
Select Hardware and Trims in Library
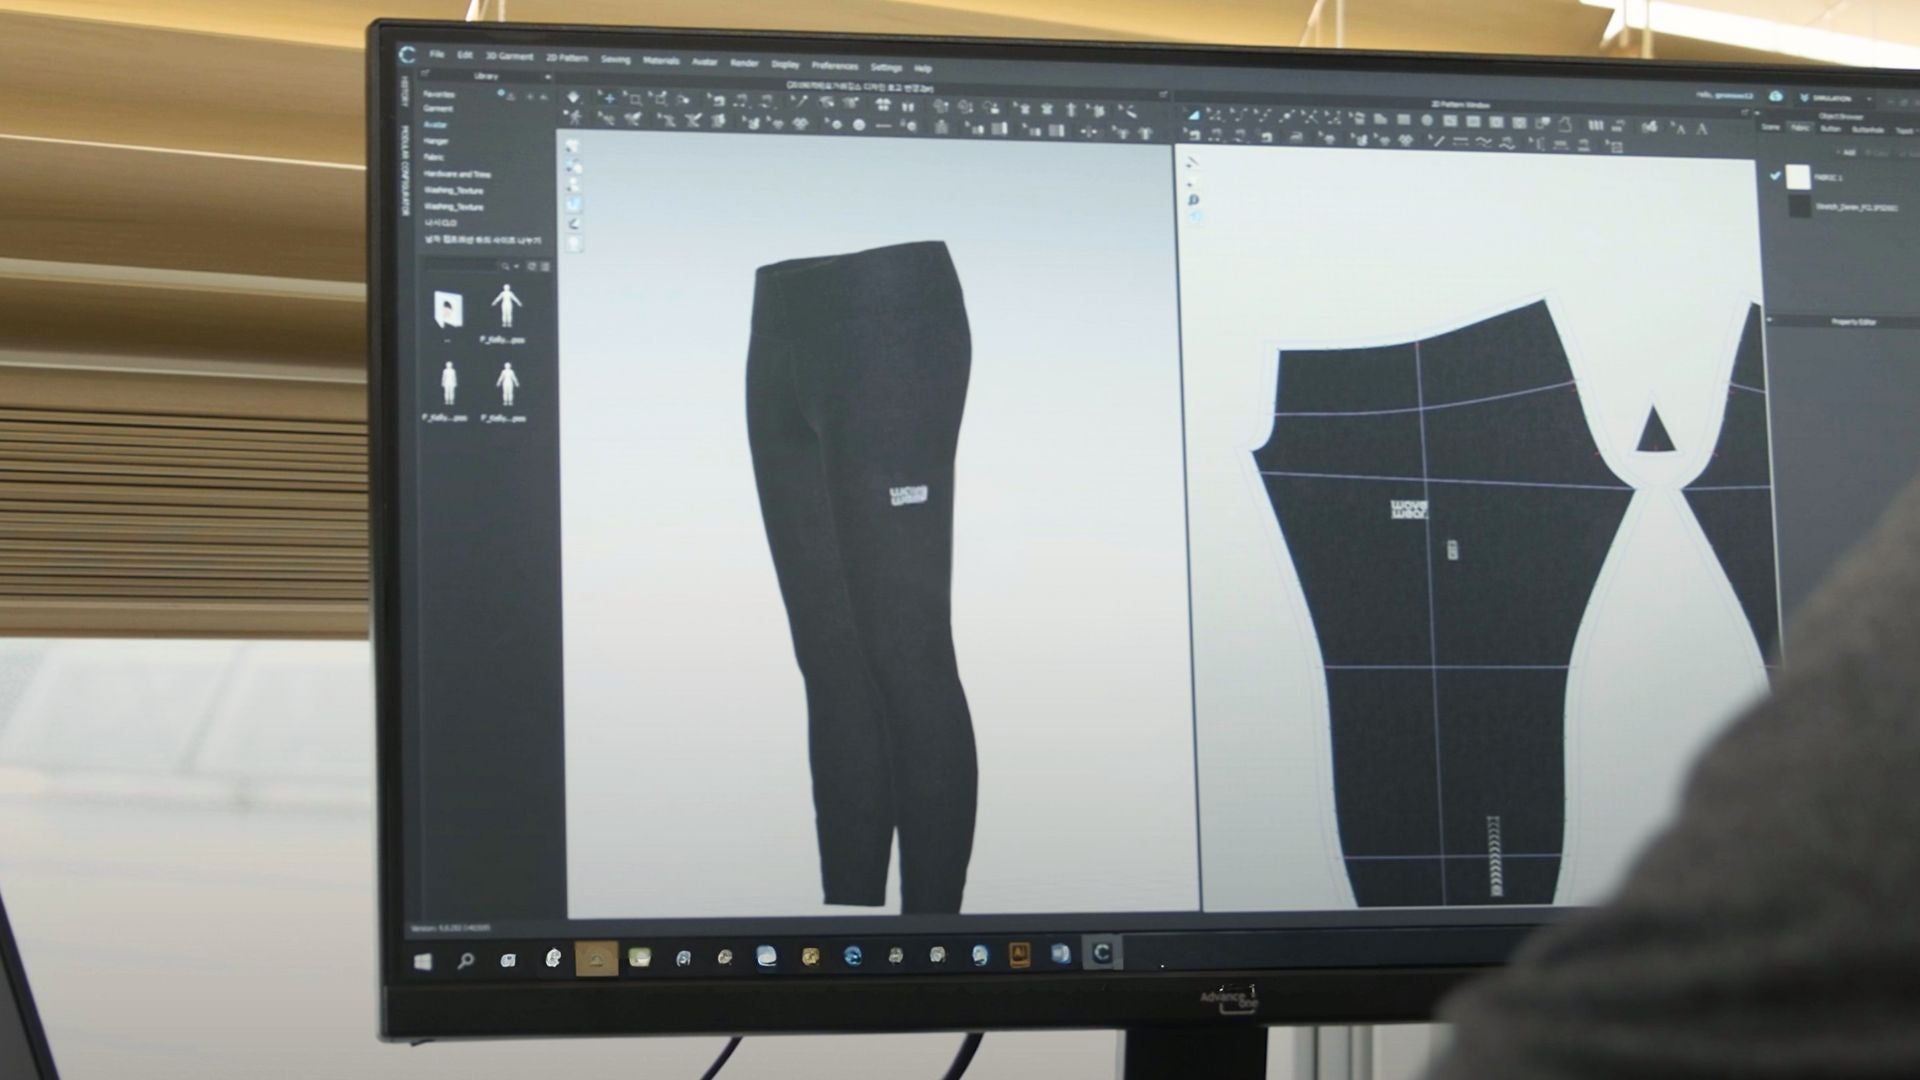(x=457, y=174)
